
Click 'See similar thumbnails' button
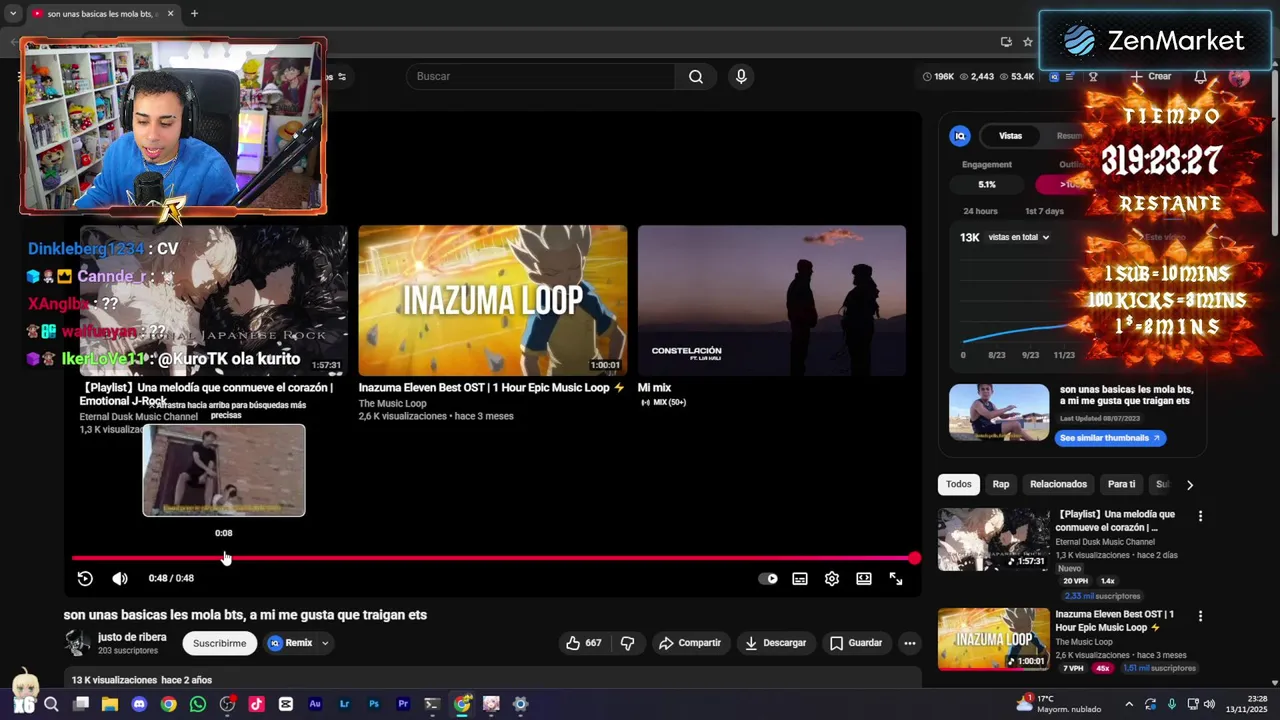1110,438
